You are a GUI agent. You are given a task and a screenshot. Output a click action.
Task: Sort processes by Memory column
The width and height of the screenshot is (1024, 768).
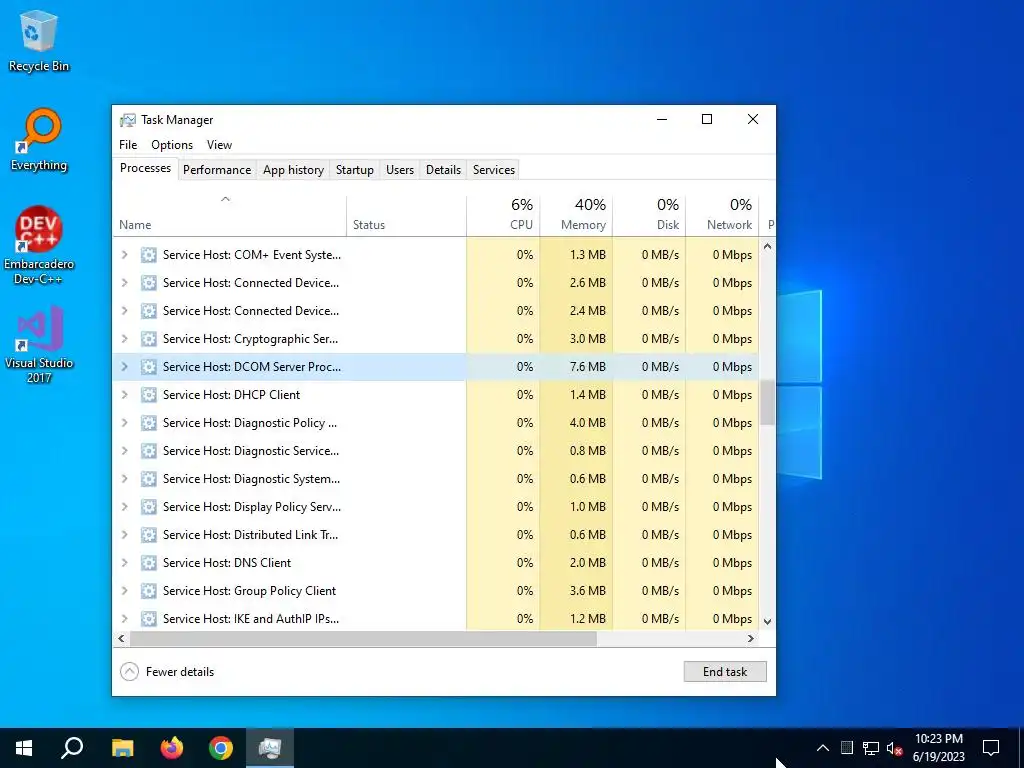(x=576, y=216)
